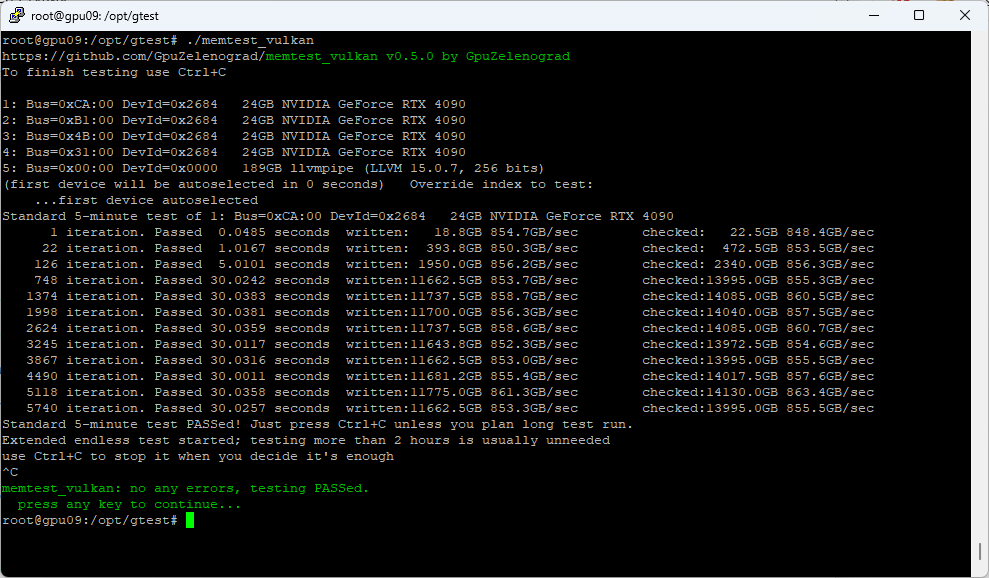Click the scrollbar down arrow
The height and width of the screenshot is (578, 989).
[980, 569]
